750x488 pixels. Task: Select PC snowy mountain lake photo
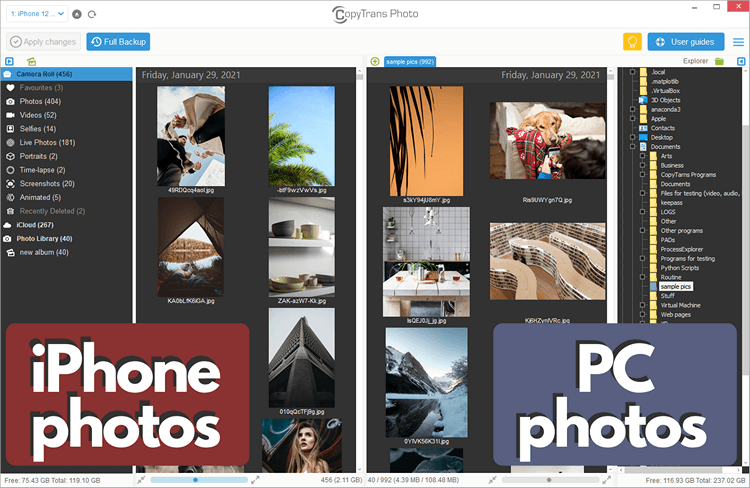click(x=426, y=383)
